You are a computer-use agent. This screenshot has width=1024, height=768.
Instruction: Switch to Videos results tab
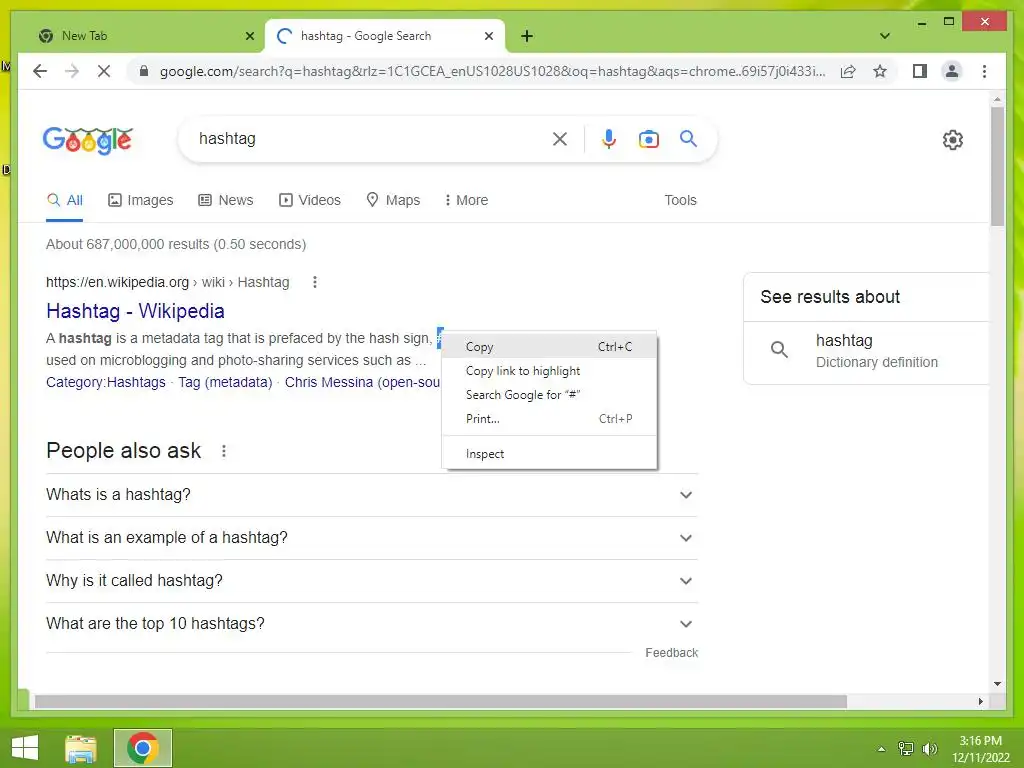[x=310, y=200]
